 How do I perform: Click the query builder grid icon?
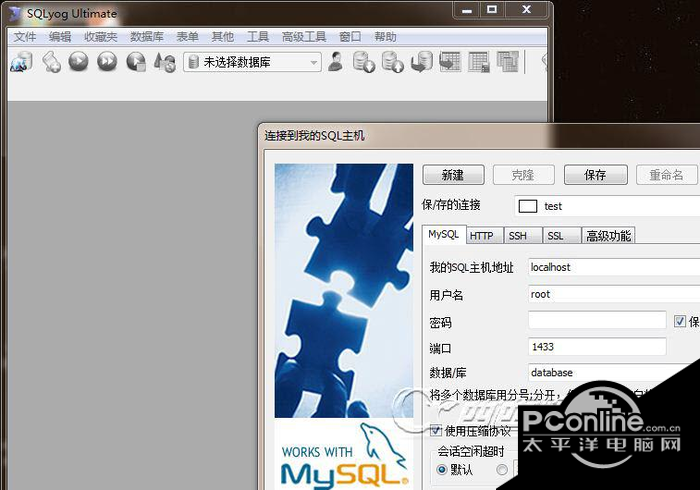479,62
